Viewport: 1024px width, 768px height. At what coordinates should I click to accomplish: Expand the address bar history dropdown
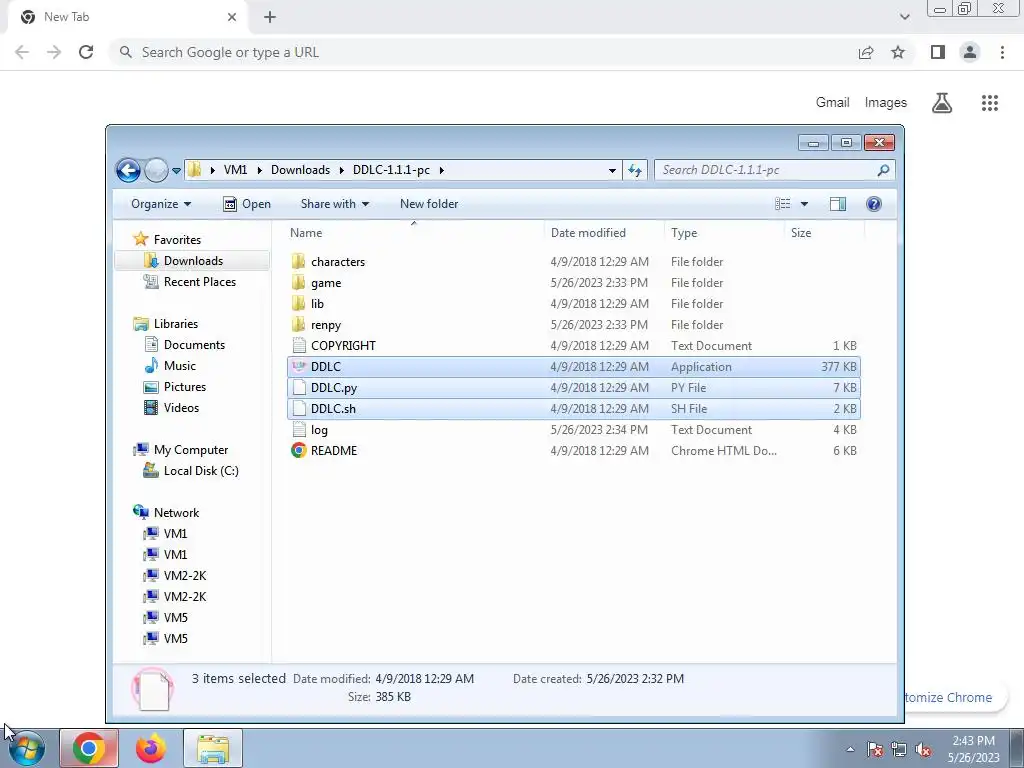[x=612, y=170]
